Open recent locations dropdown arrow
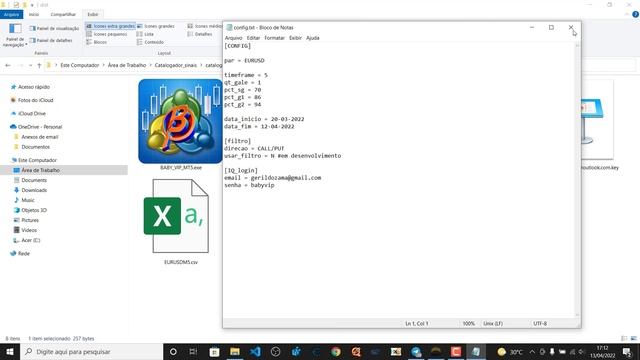Image resolution: width=640 pixels, height=360 pixels. tap(30, 65)
